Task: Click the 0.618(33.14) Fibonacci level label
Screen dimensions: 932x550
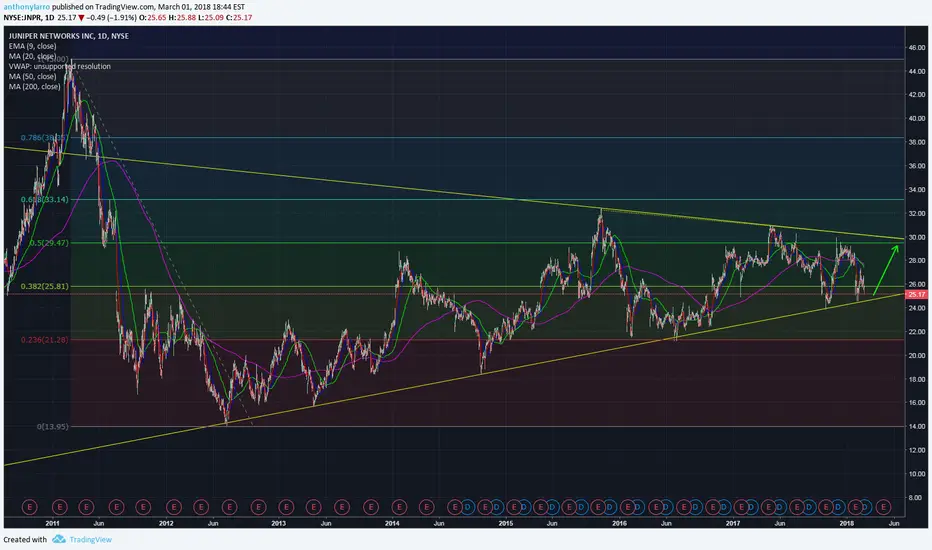Action: pos(45,199)
